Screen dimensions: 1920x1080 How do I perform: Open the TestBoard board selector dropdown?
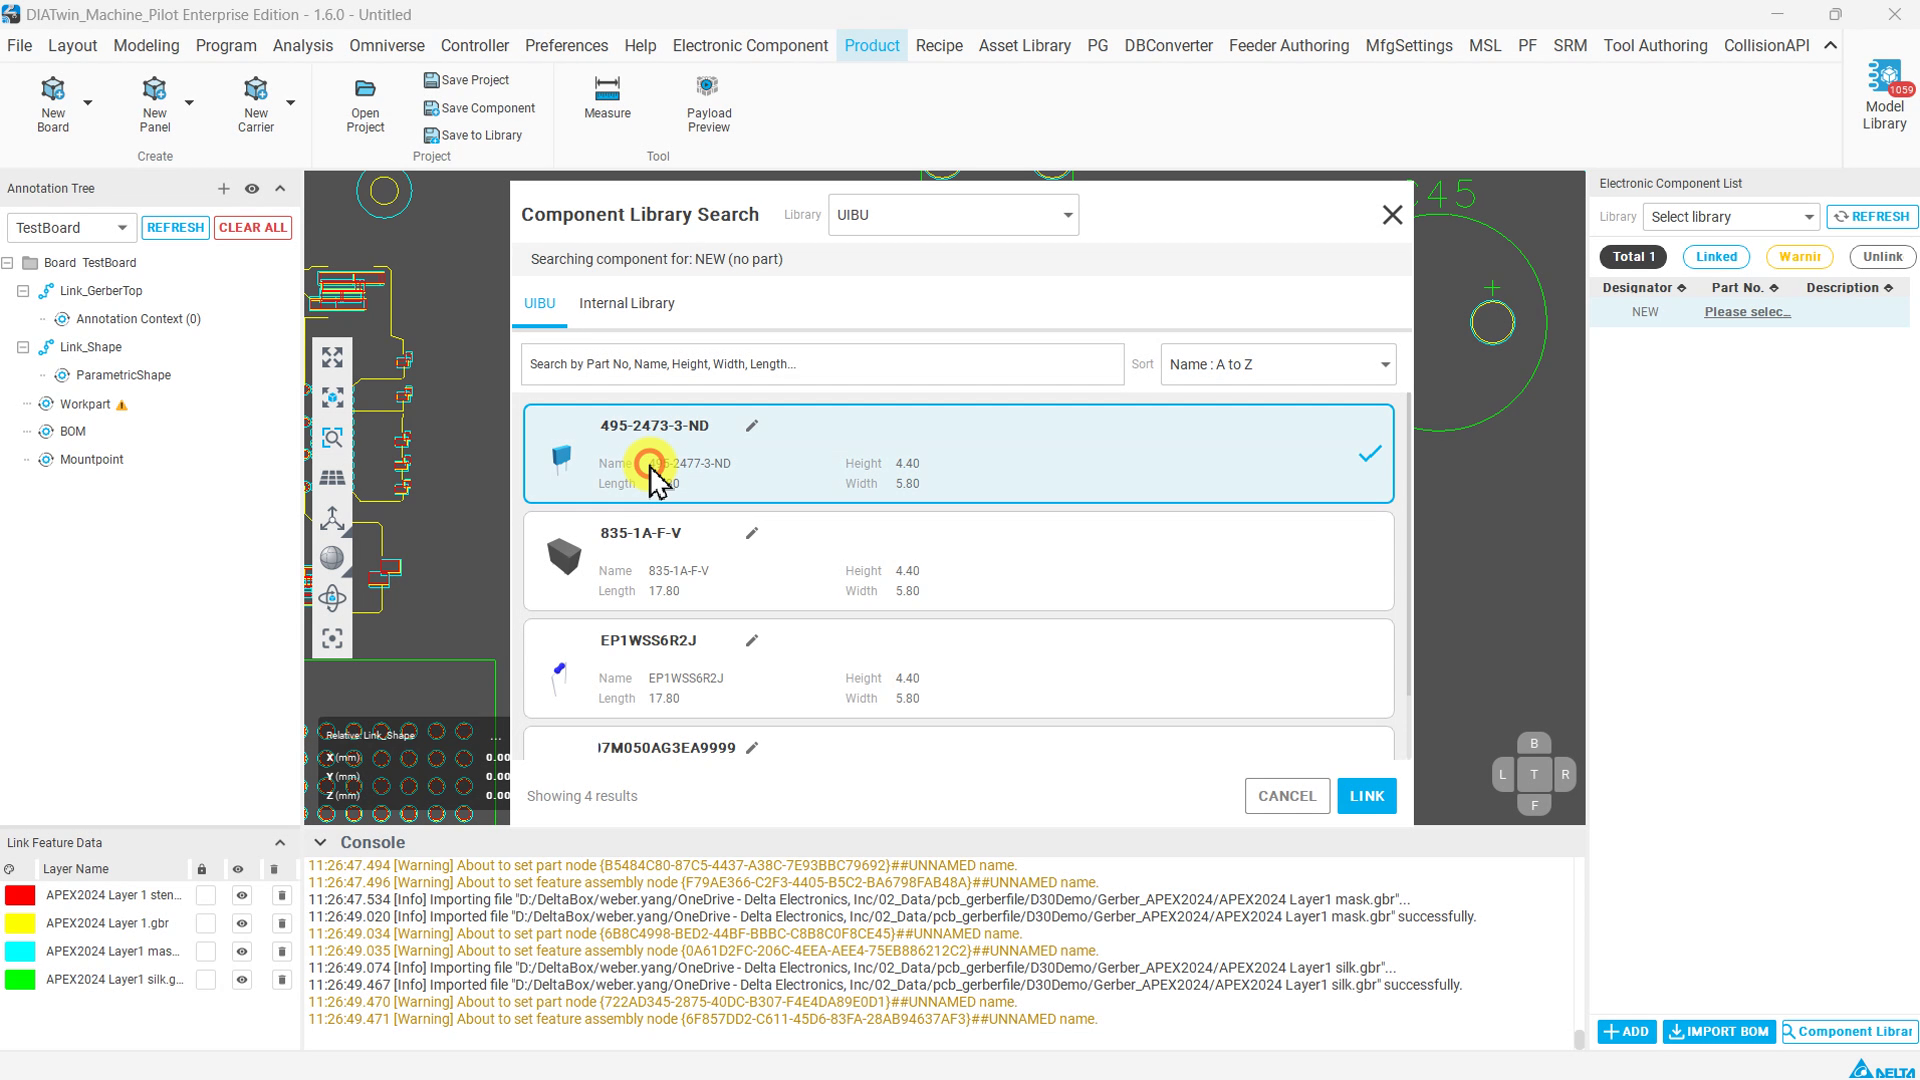(71, 228)
